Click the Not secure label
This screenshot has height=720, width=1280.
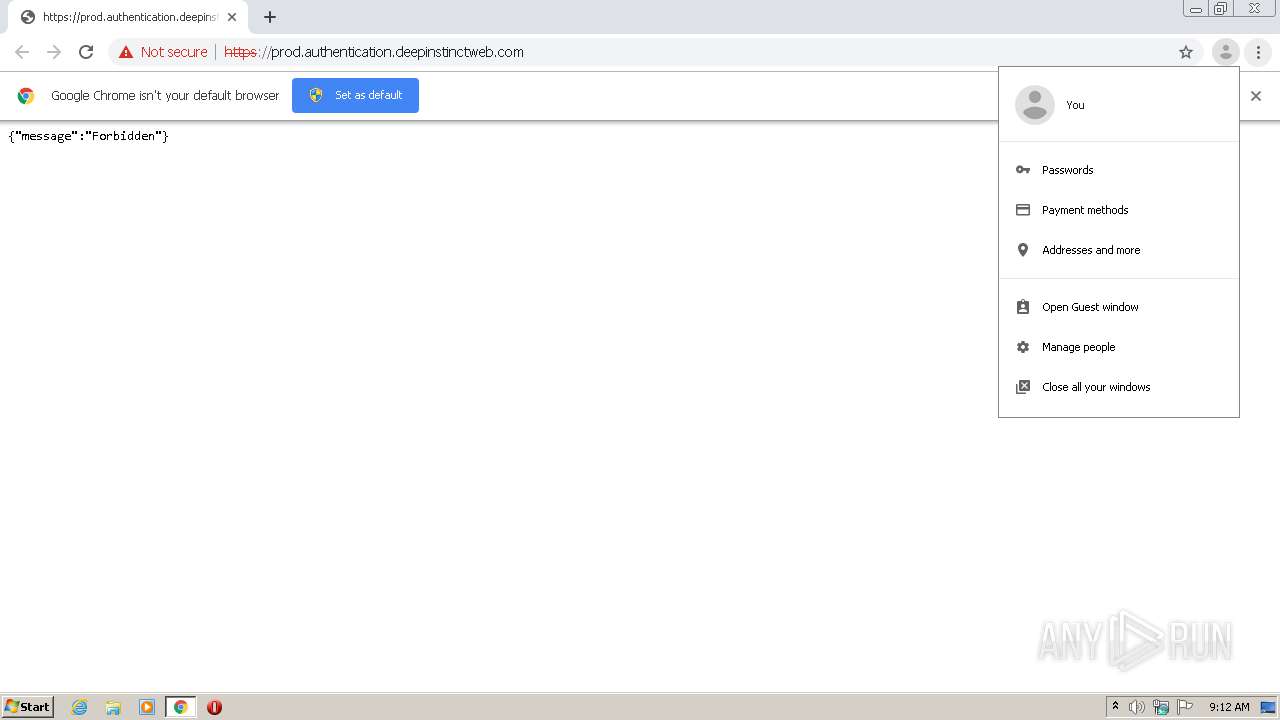coord(174,52)
